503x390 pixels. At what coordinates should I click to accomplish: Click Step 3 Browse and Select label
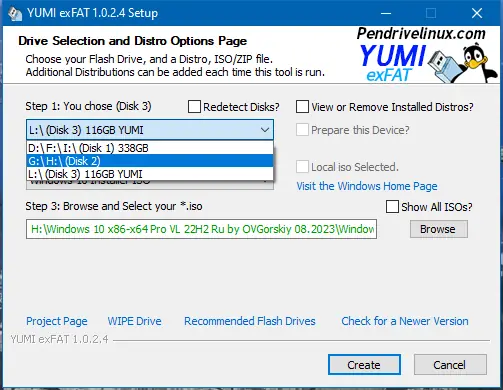pyautogui.click(x=114, y=206)
